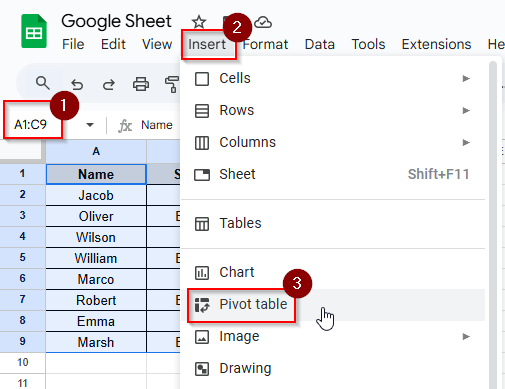This screenshot has height=389, width=505.
Task: Select the row 9 header
Action: (x=22, y=342)
